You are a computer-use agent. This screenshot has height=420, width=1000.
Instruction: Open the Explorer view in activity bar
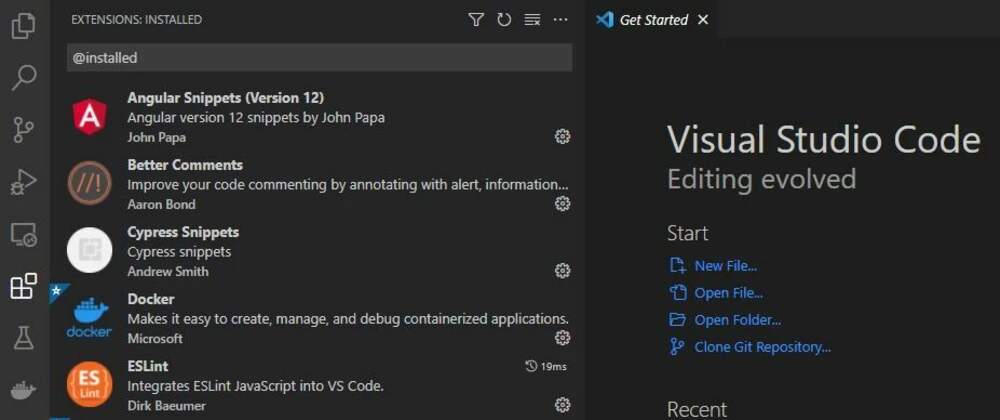pos(24,26)
